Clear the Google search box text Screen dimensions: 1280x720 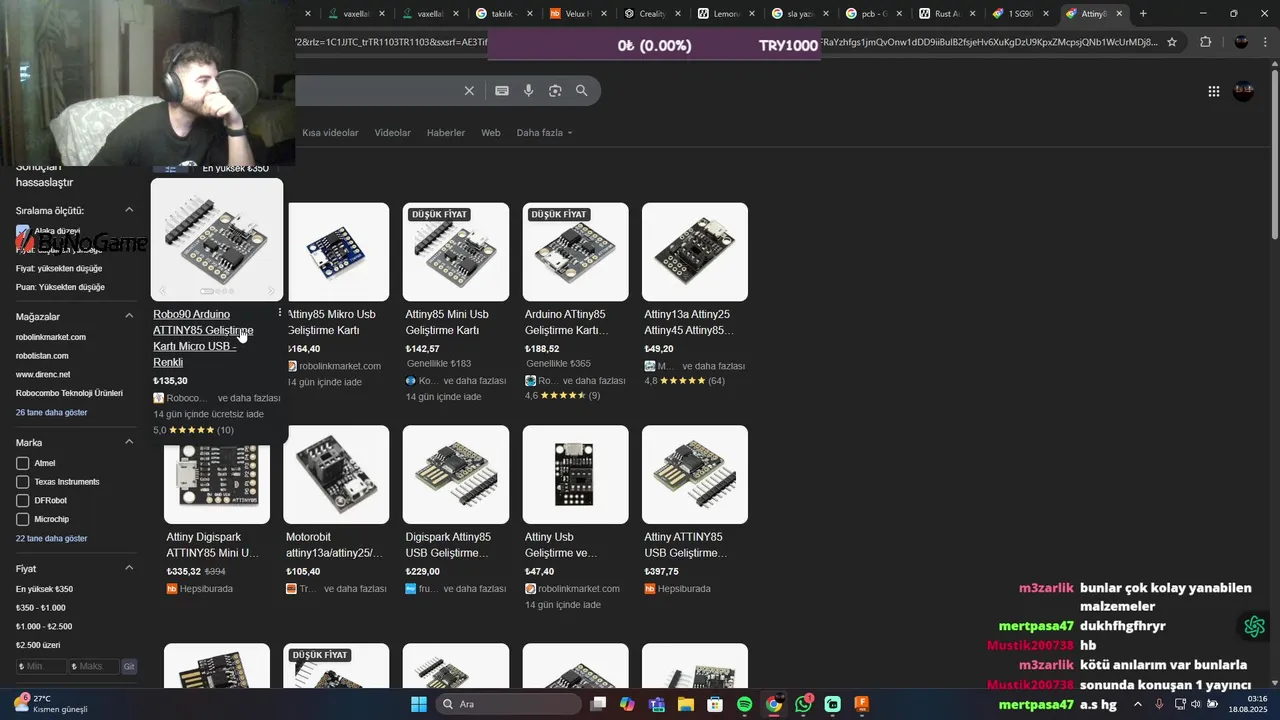click(x=469, y=91)
